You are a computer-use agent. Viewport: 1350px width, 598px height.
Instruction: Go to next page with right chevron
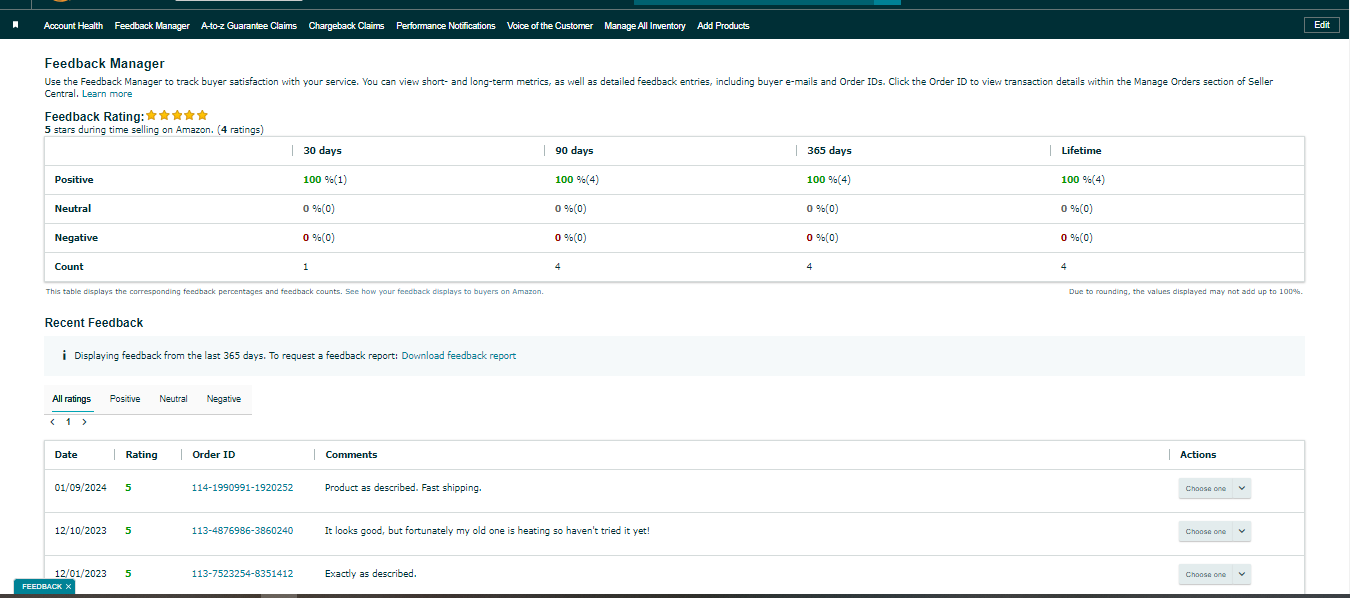[x=84, y=422]
